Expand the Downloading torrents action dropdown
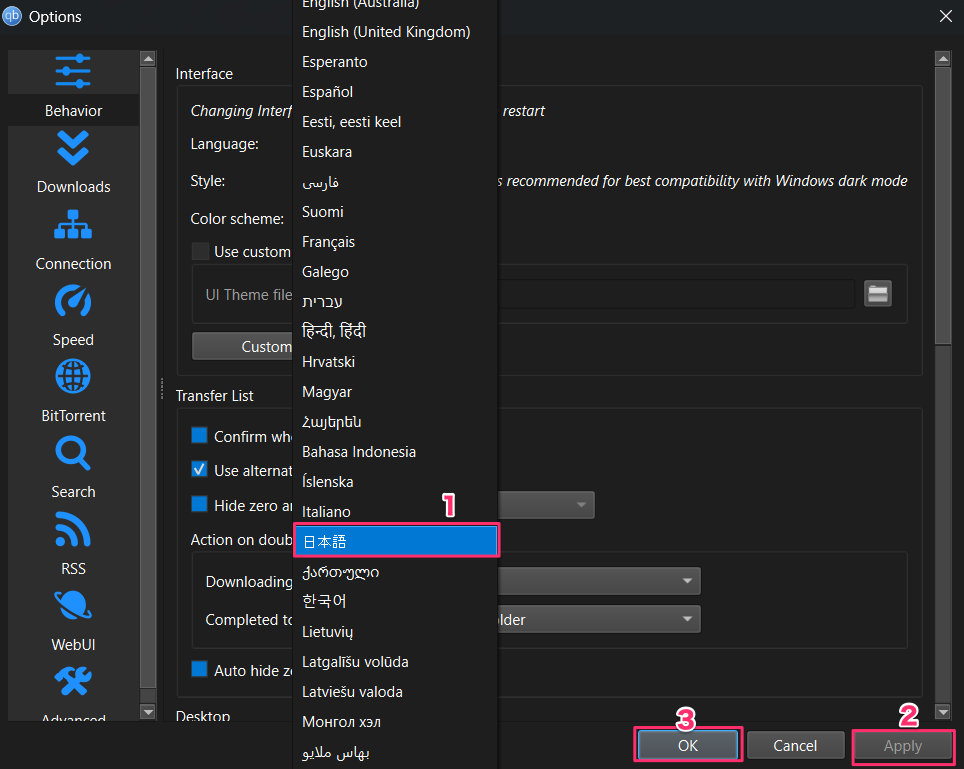 (x=599, y=581)
